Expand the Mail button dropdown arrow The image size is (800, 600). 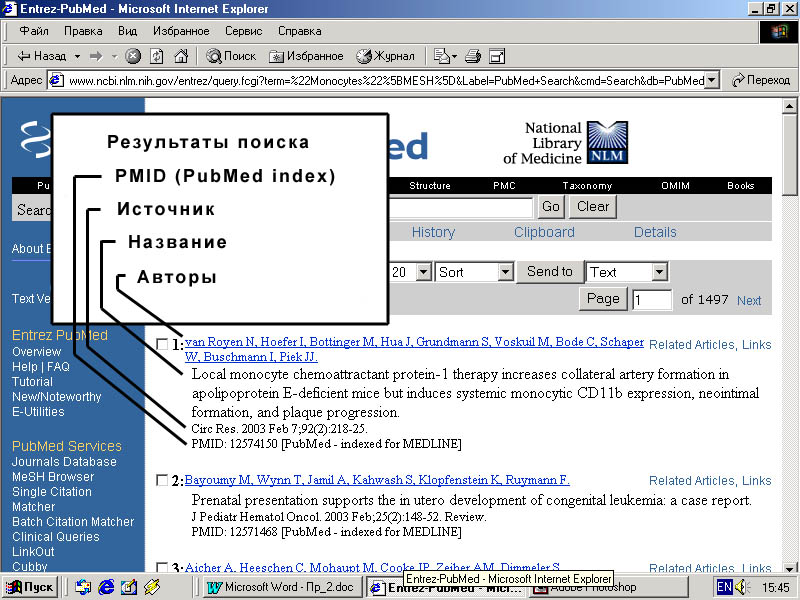(x=454, y=56)
